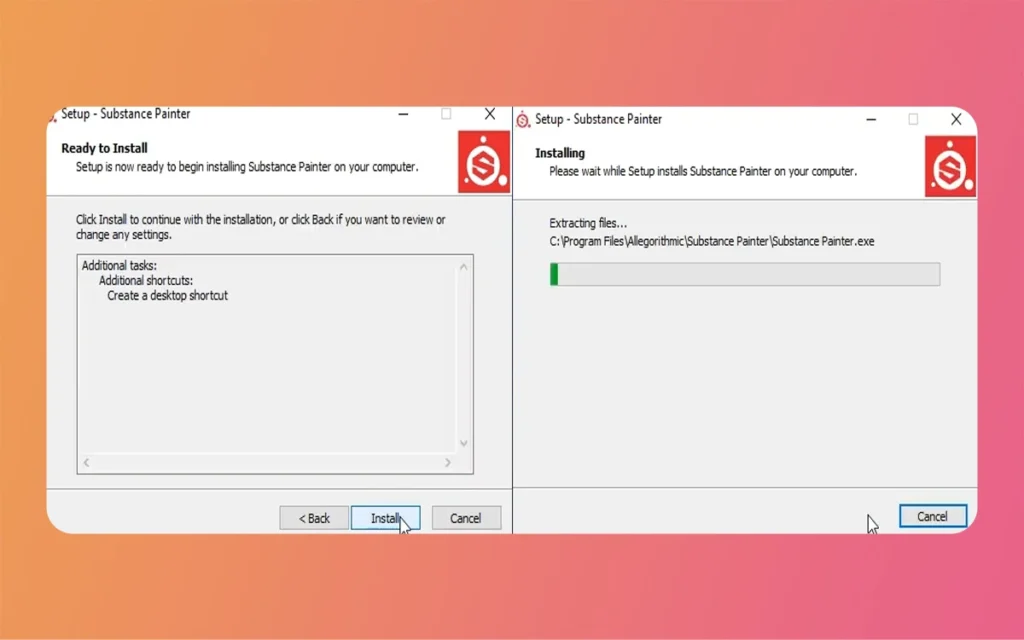Click left arrow of summary horizontal scrollbar
Viewport: 1024px width, 640px height.
[87, 463]
